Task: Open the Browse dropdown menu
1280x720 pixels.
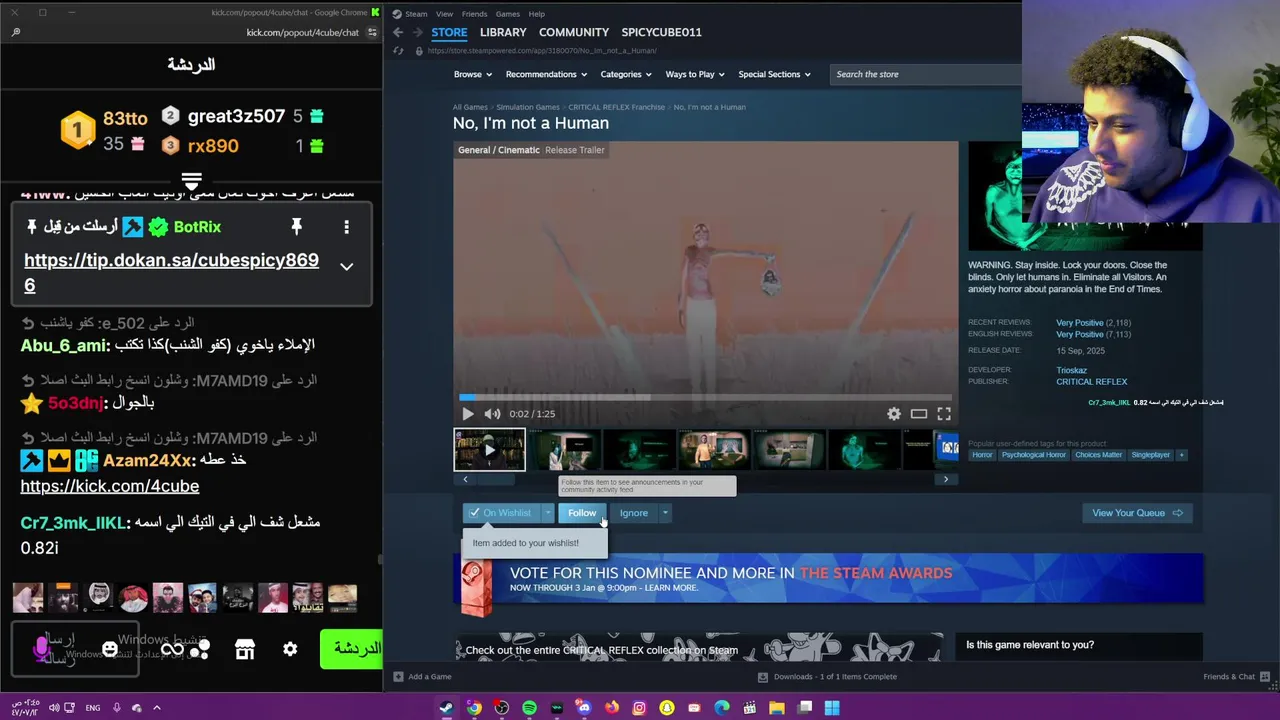Action: [x=473, y=74]
